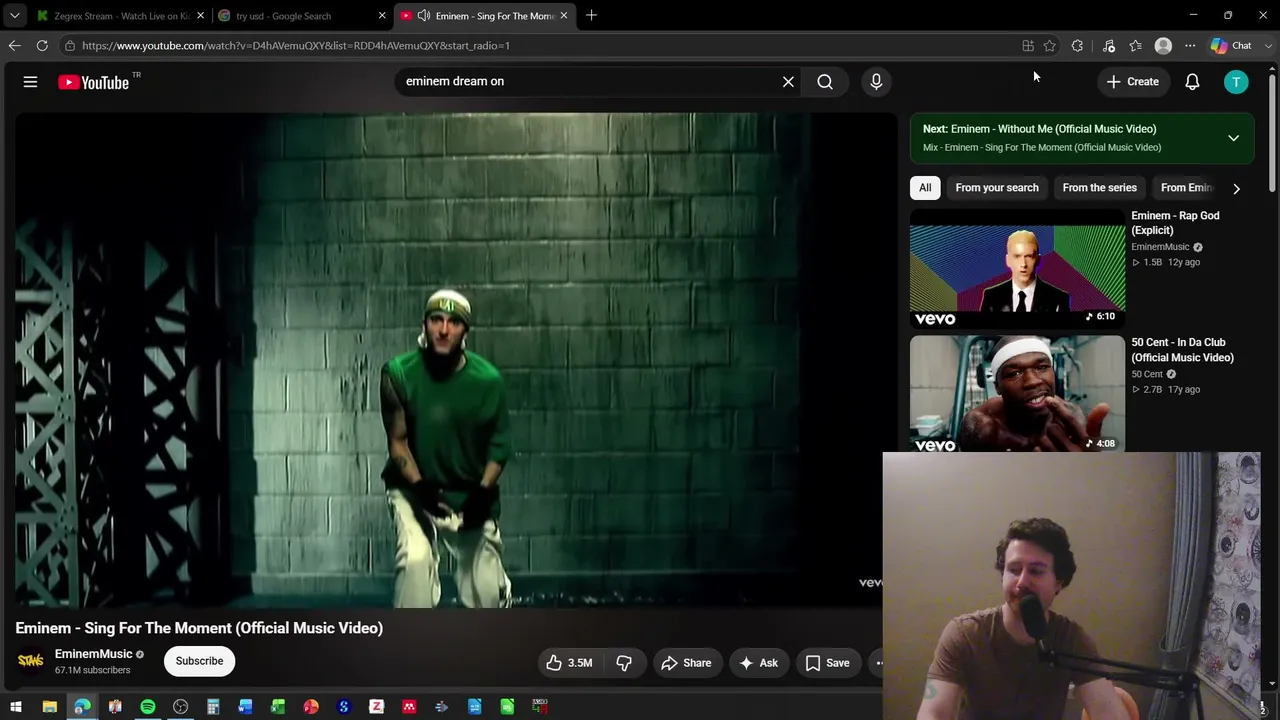View site information lock icon
1280x720 pixels.
(69, 45)
